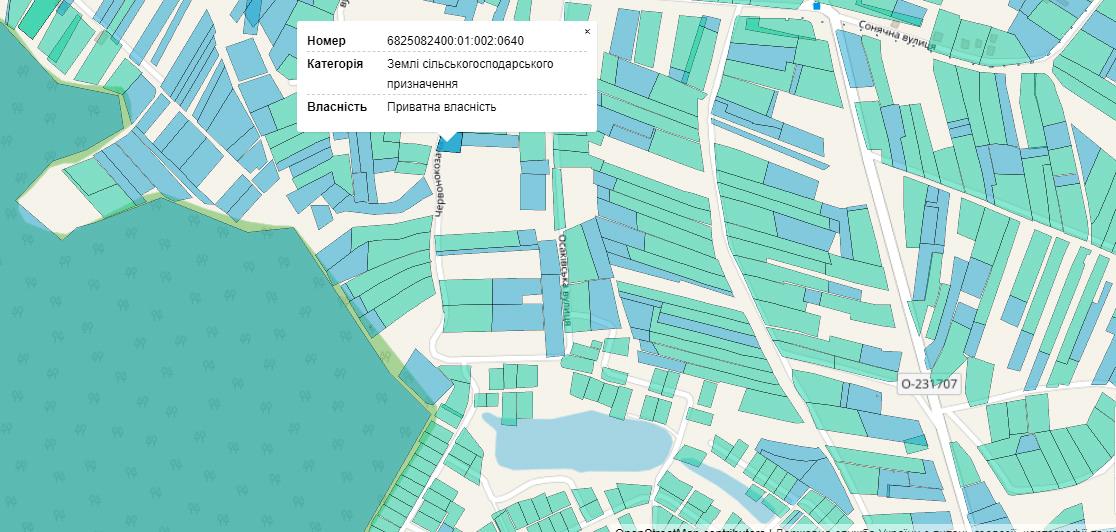This screenshot has height=532, width=1116.
Task: Click cadastral number 6825082400:01:002:0640
Action: point(455,41)
